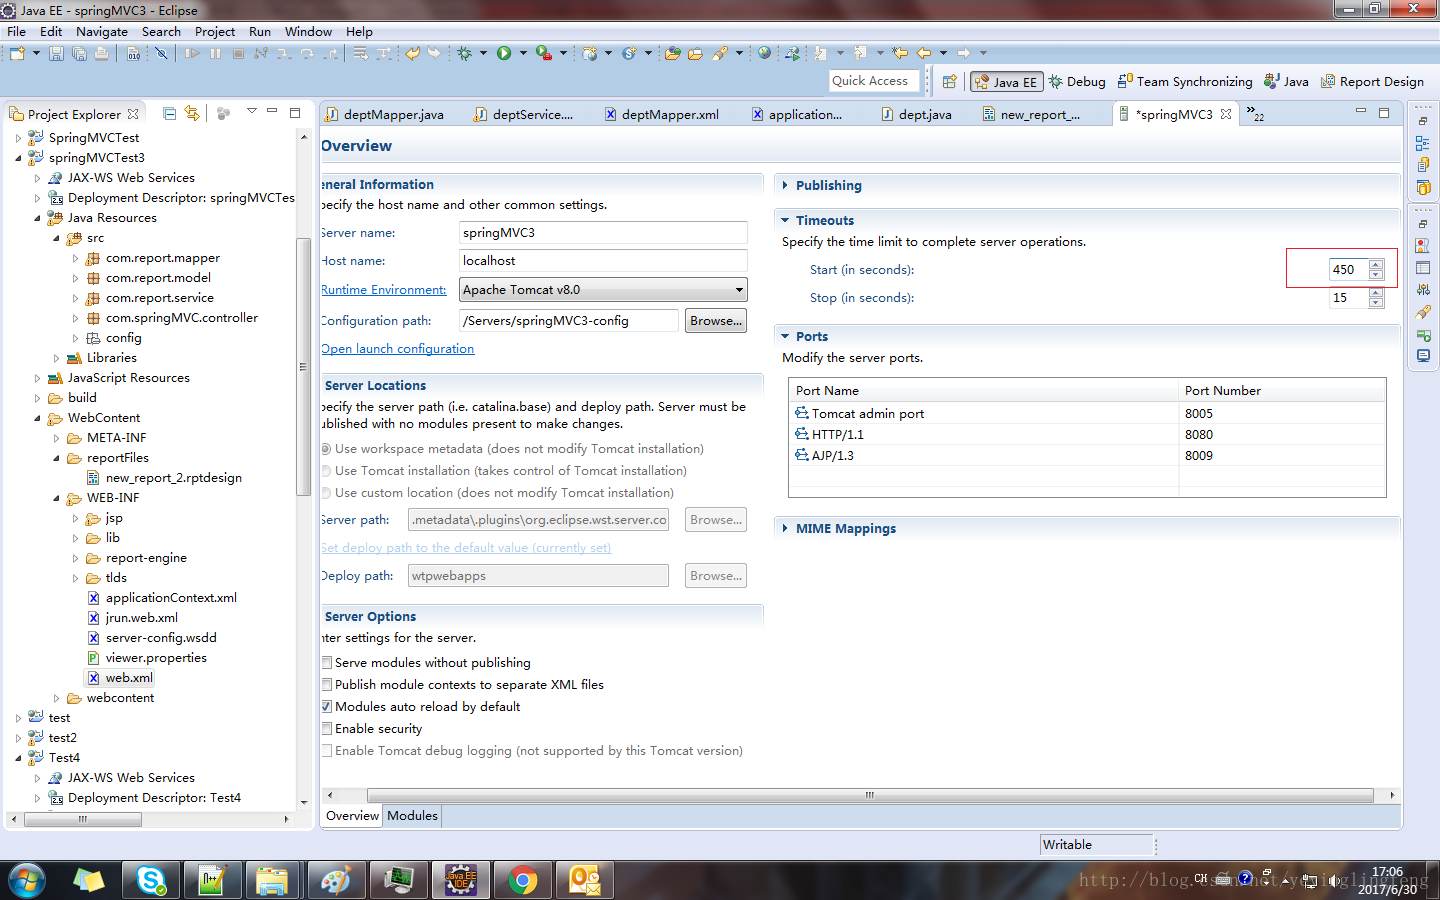Select Use workspace metadata radio button
Screen dimensions: 1440x900
[x=326, y=449]
